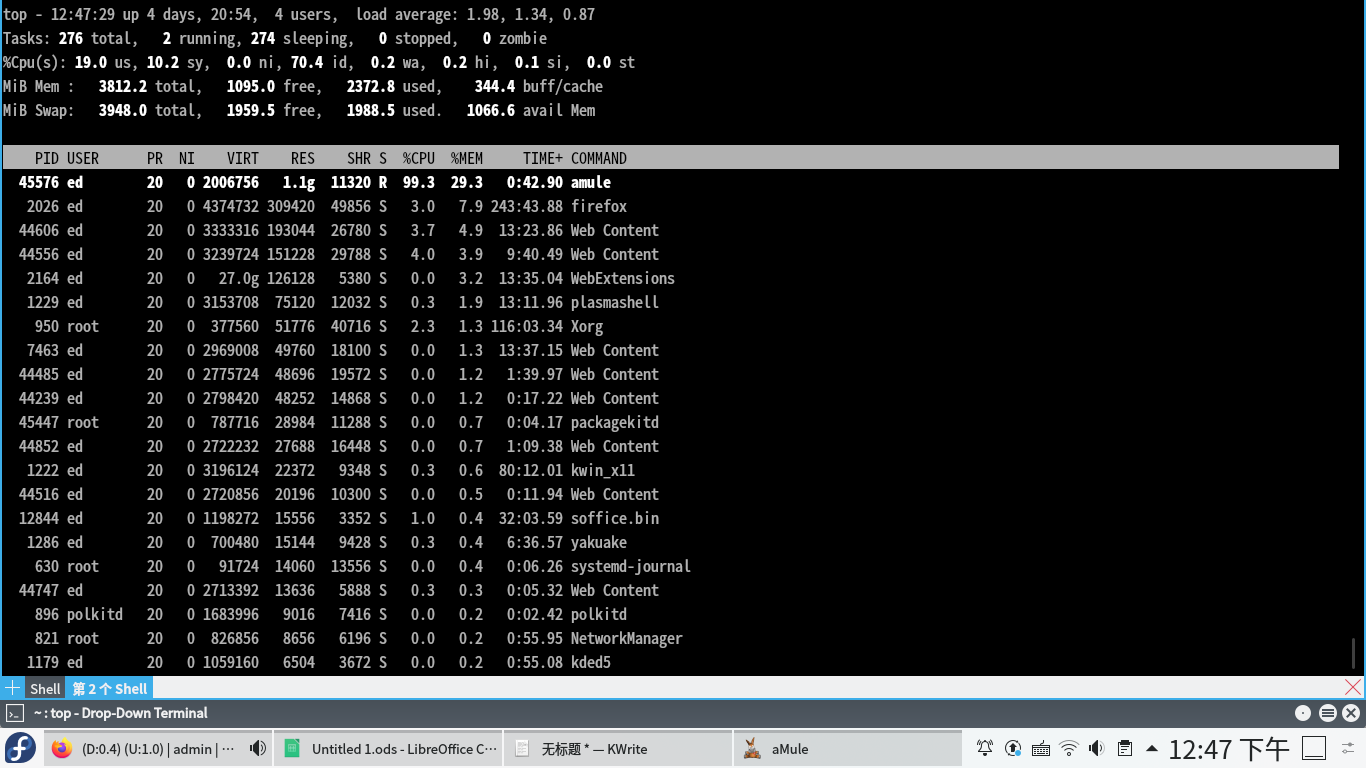Switch to the first Shell tab

tap(45, 689)
